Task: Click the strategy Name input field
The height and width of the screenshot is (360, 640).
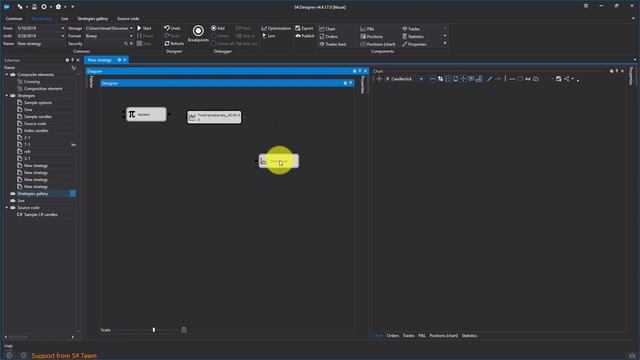Action: (x=40, y=43)
